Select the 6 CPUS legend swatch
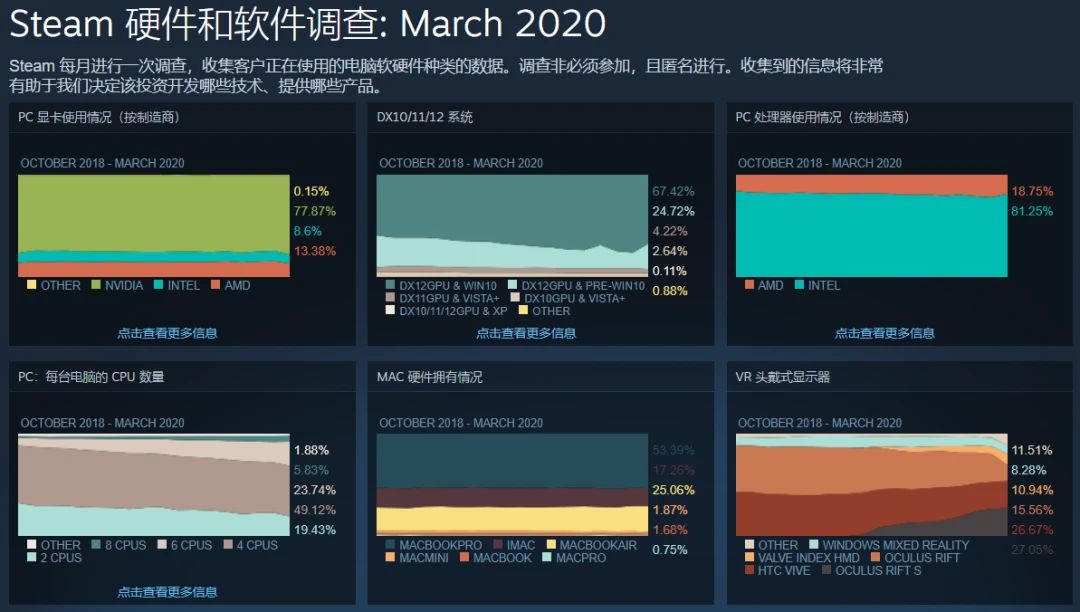This screenshot has height=612, width=1080. pyautogui.click(x=162, y=545)
